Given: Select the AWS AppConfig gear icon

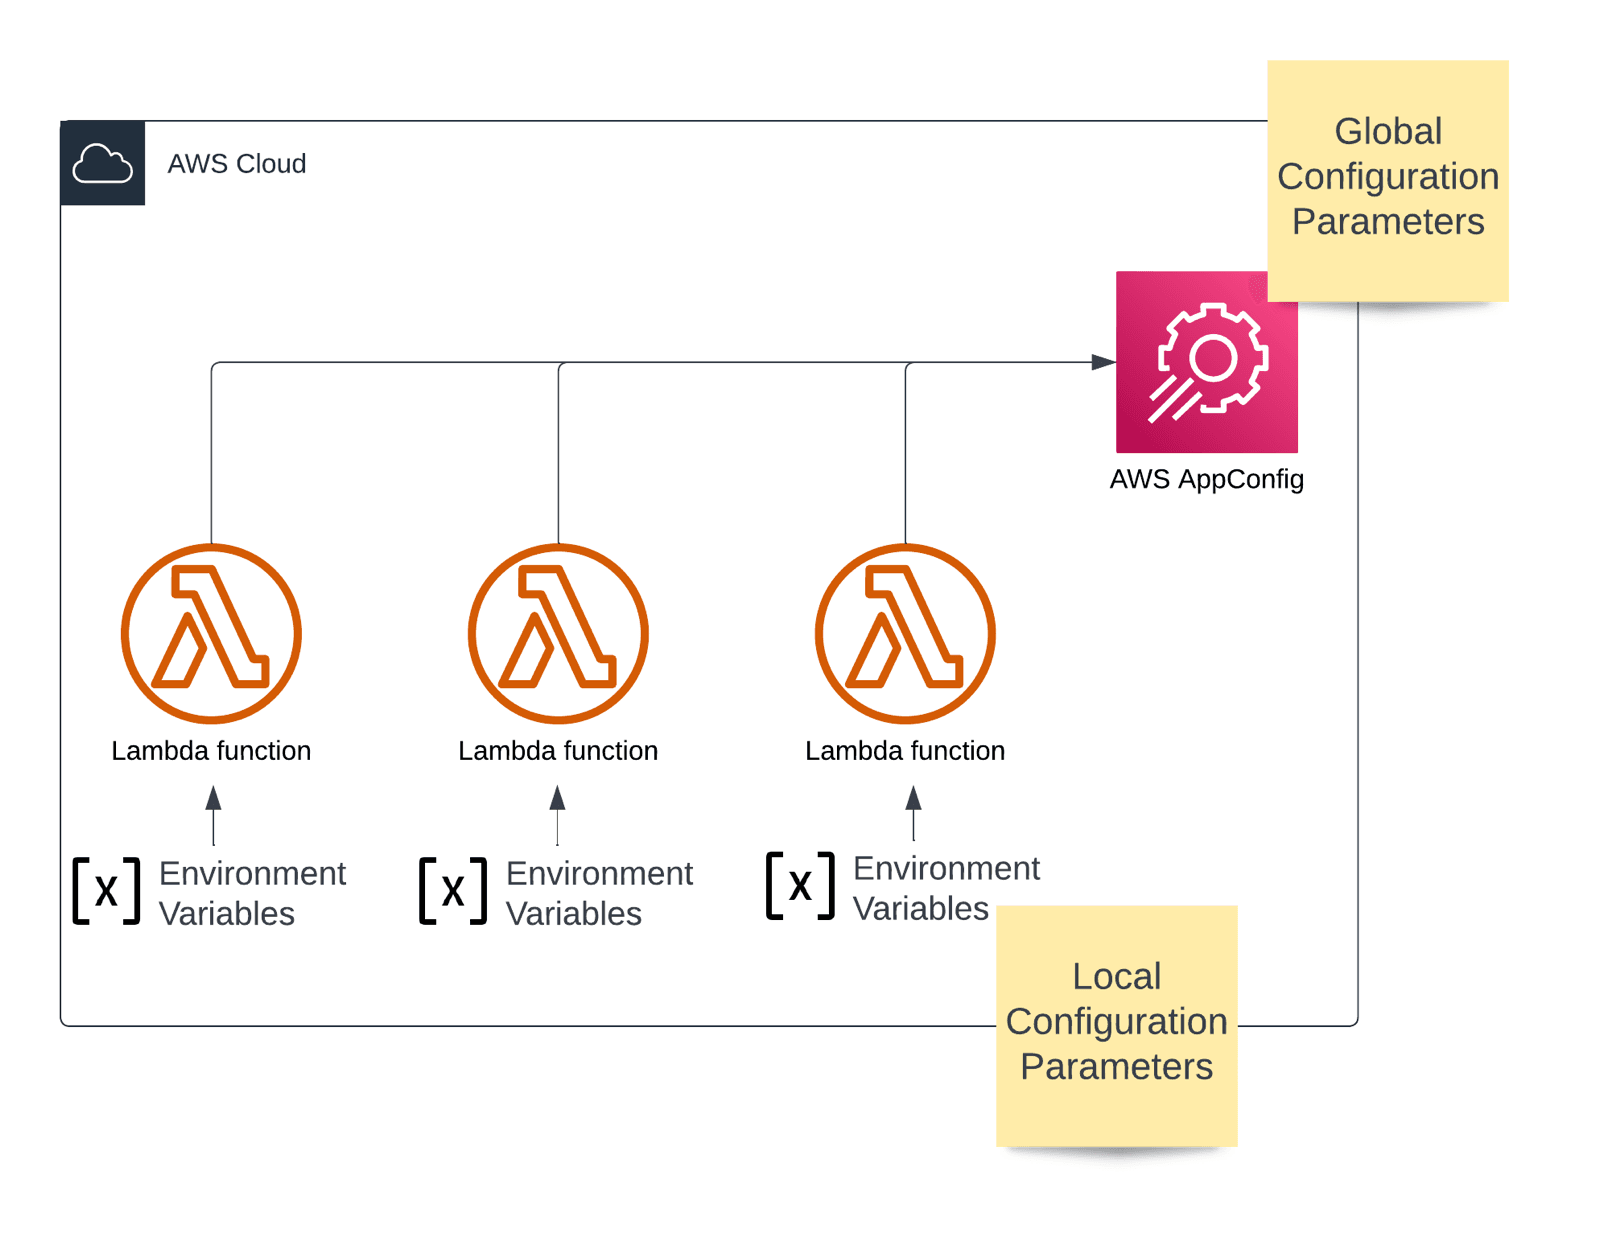Looking at the screenshot, I should coord(1206,361).
